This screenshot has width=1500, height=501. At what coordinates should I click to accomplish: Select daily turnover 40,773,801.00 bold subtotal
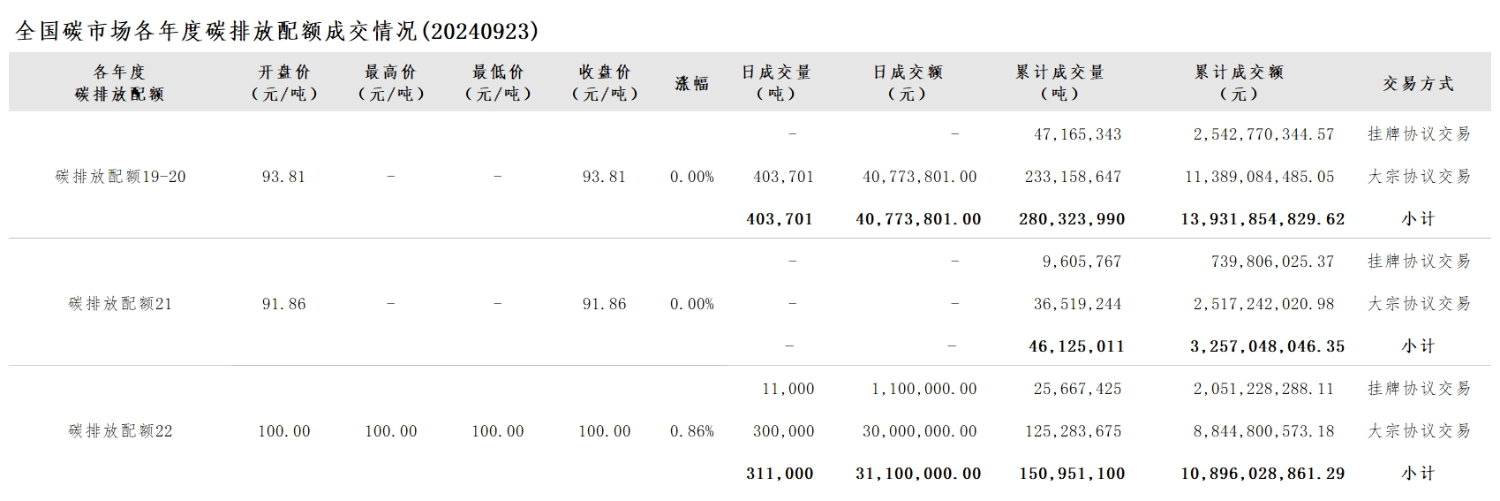click(x=919, y=219)
